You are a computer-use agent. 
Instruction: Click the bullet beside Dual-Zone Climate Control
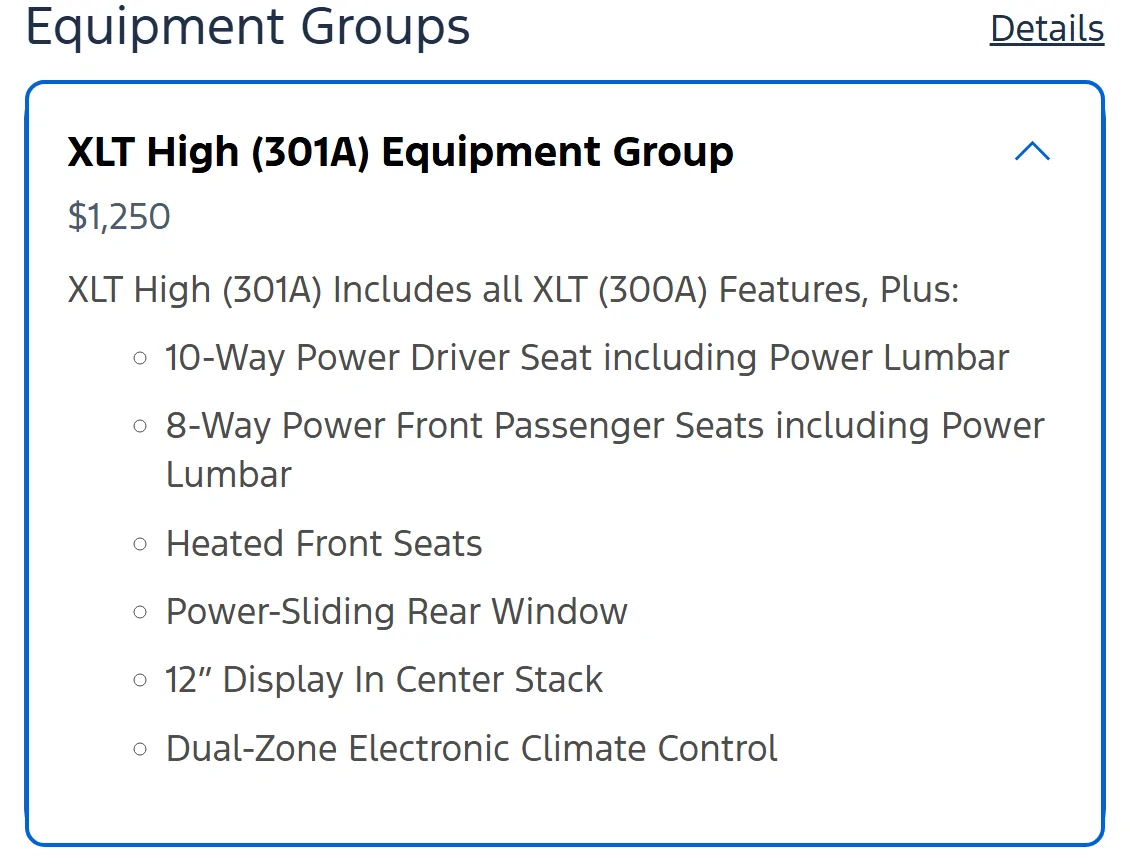tap(141, 749)
